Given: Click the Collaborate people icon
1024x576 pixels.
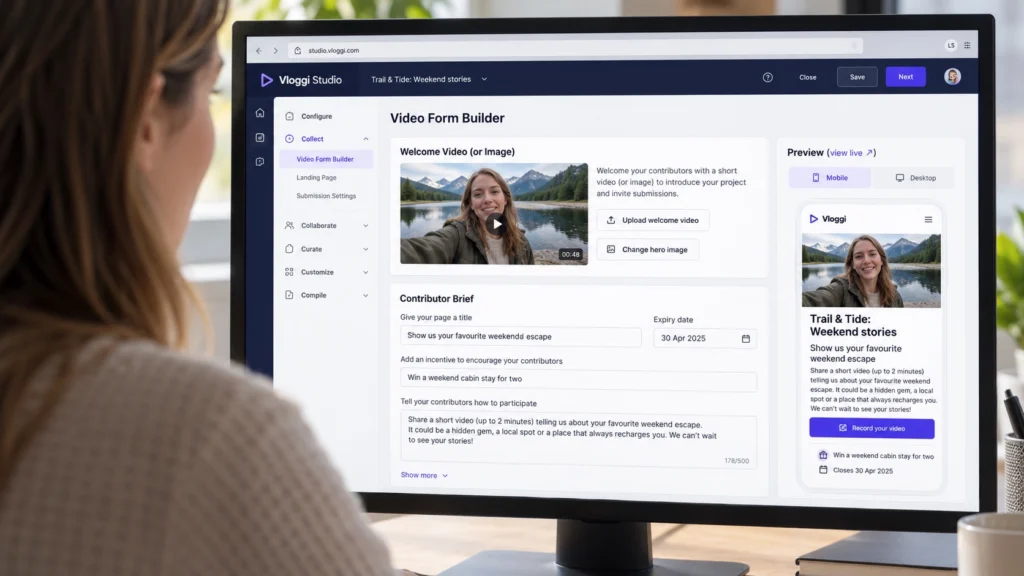Looking at the screenshot, I should point(289,225).
